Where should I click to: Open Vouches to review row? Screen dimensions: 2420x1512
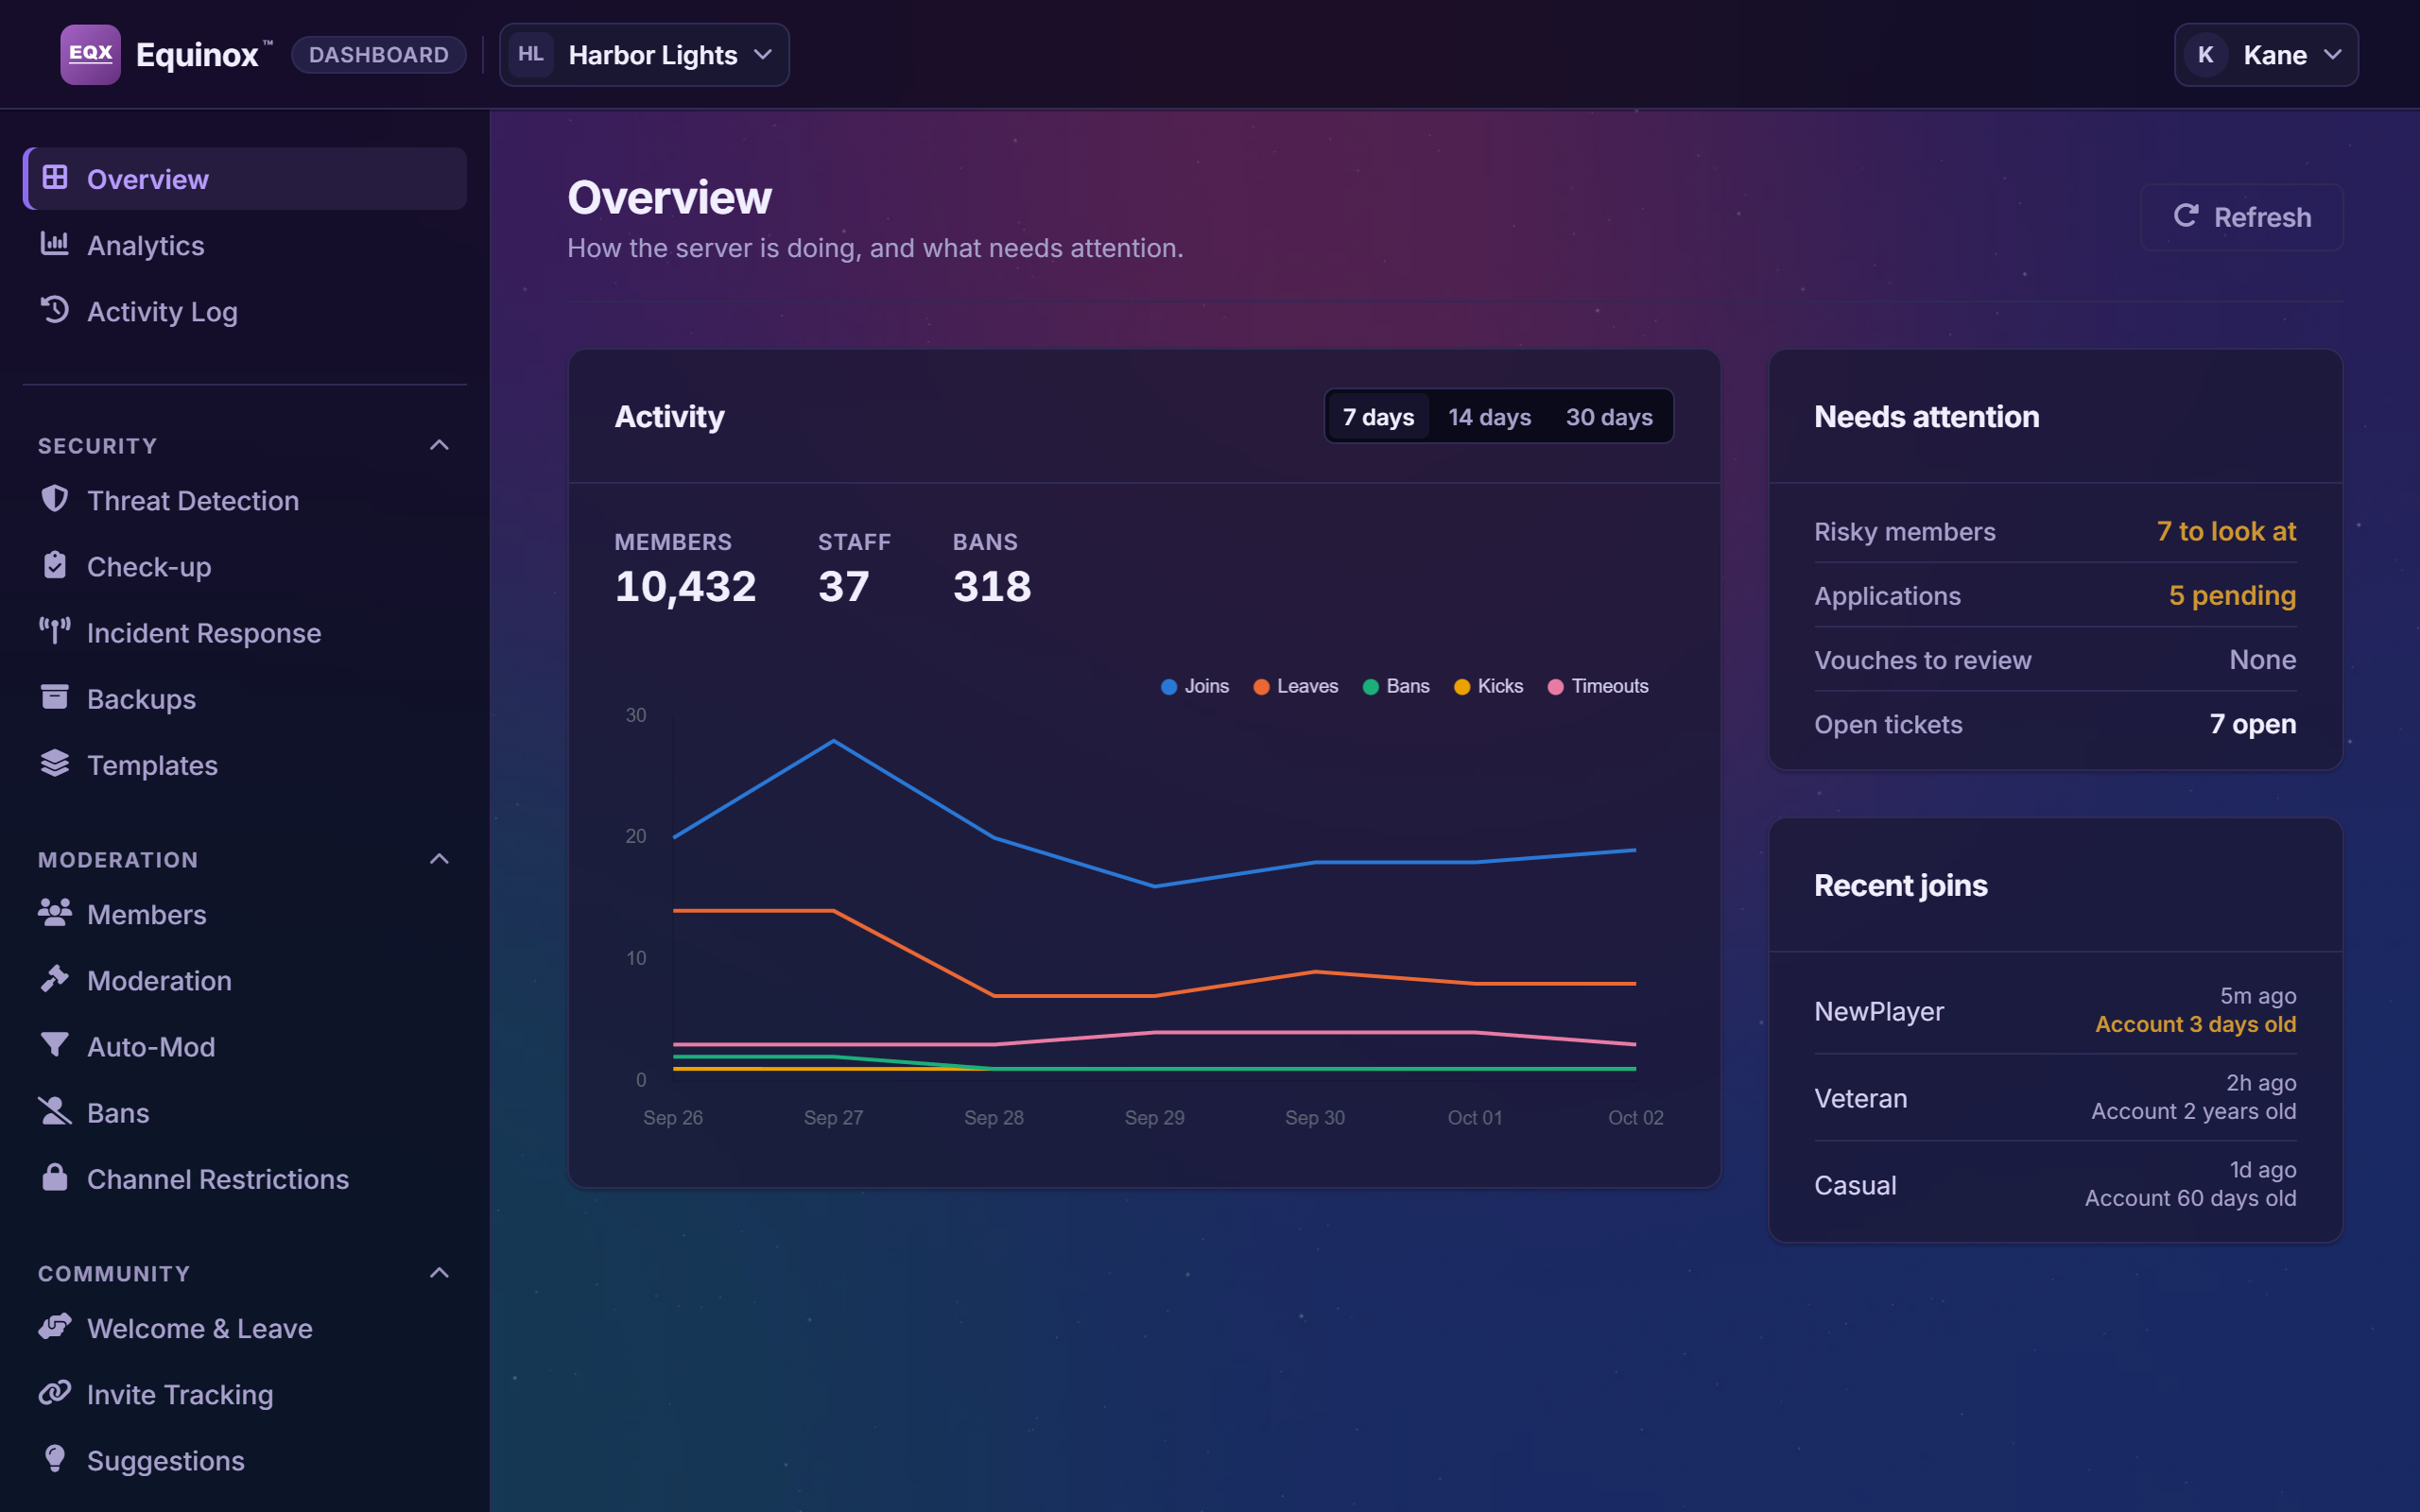pos(2055,659)
